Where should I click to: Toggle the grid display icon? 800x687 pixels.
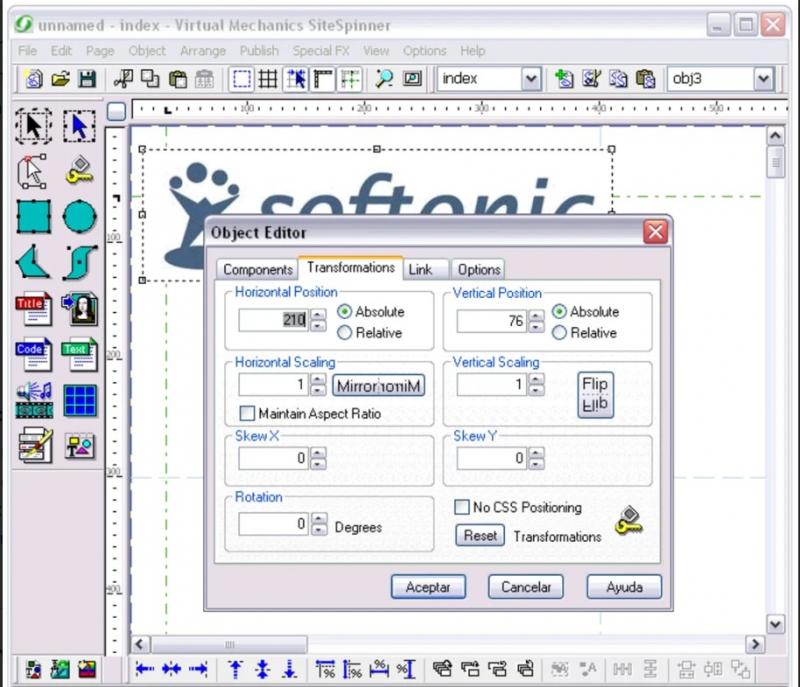click(x=268, y=80)
